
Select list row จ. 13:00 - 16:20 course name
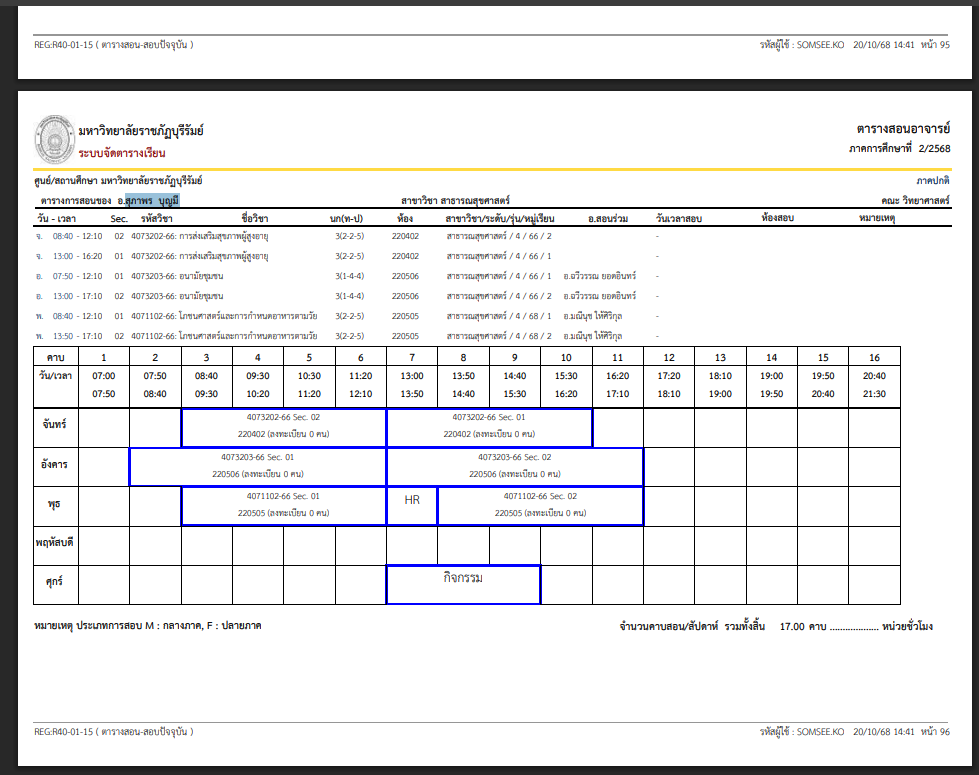coord(224,256)
